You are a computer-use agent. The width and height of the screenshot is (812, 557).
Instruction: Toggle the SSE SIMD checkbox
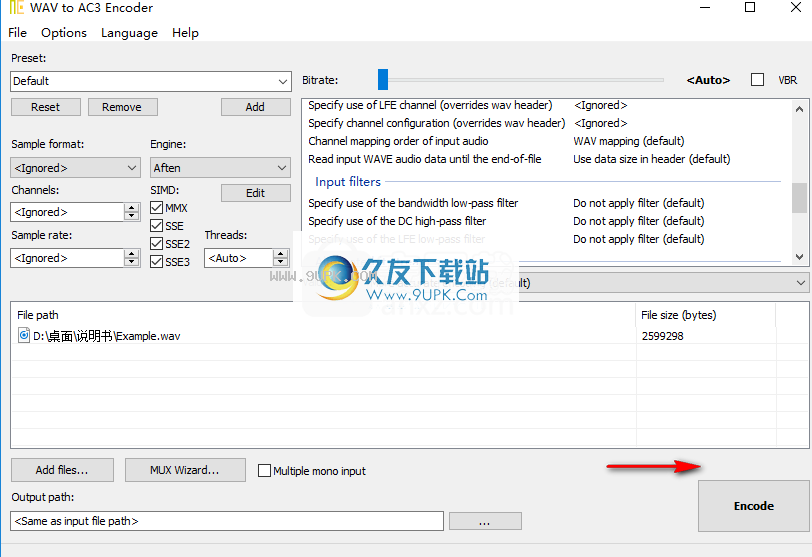(x=156, y=226)
